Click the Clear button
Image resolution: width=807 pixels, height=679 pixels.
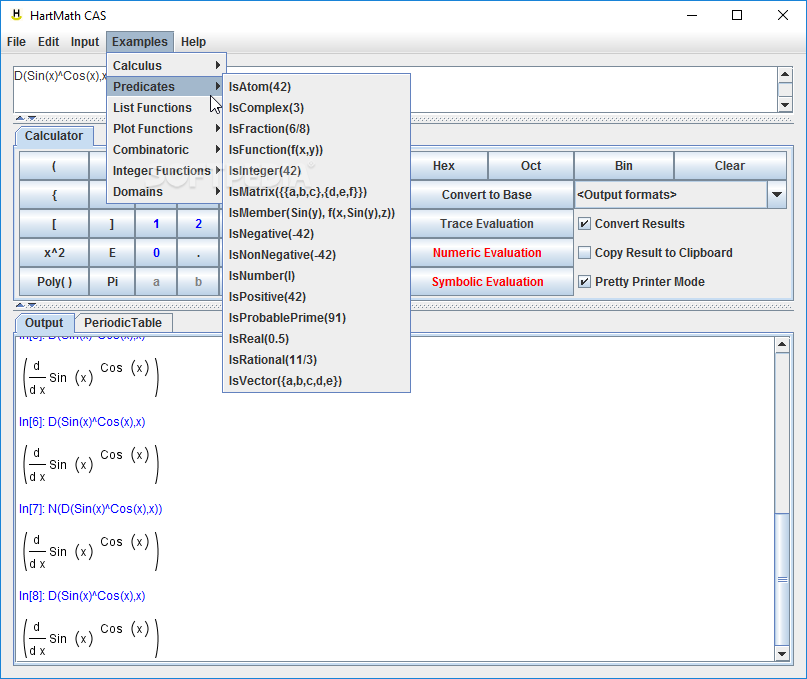730,166
